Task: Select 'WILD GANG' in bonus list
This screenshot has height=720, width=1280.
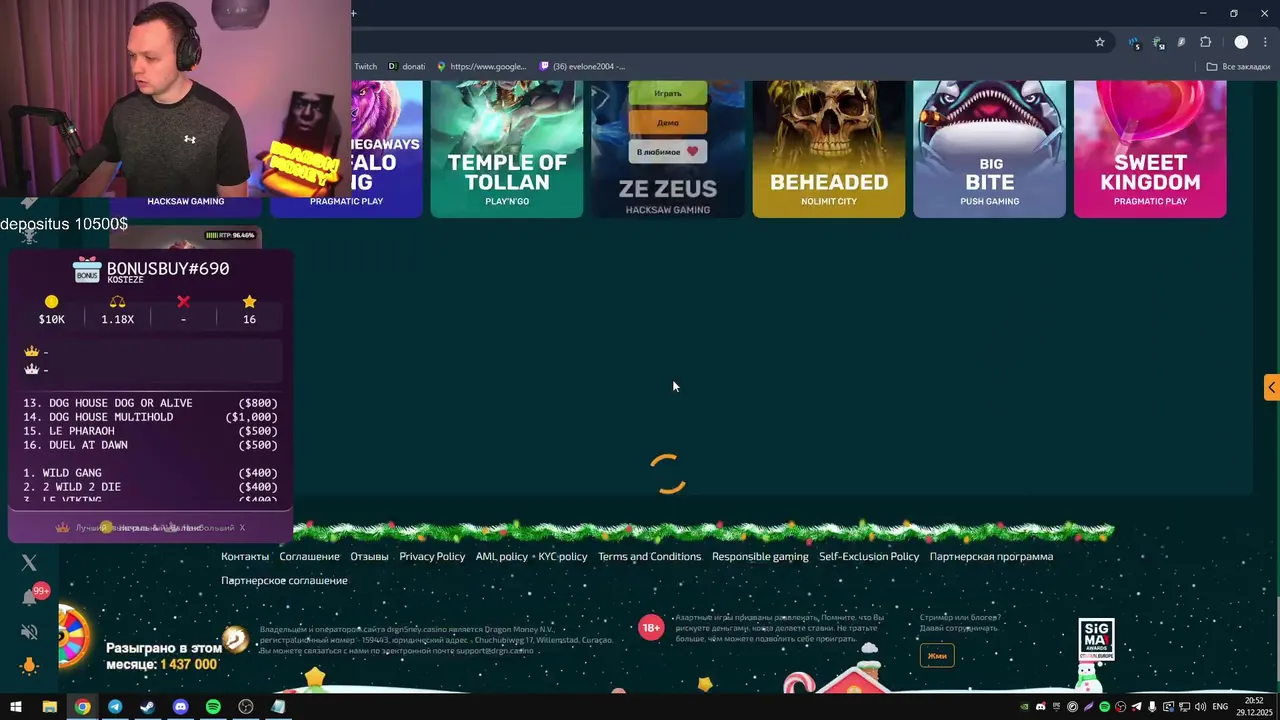Action: pos(150,473)
